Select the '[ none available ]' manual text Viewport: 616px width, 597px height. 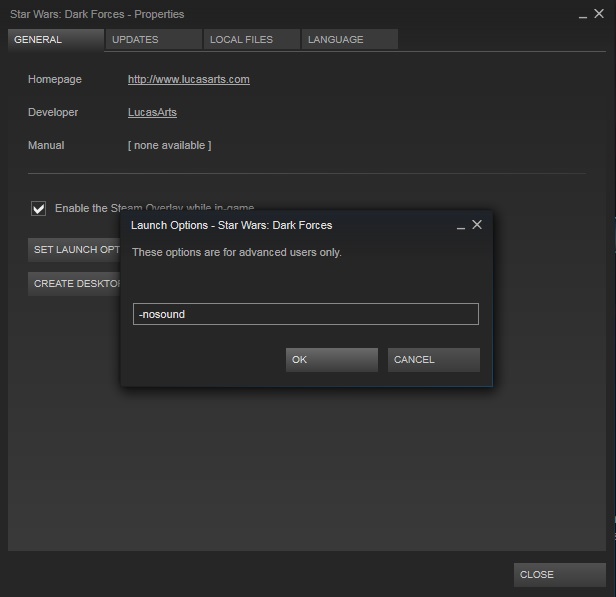tap(170, 145)
